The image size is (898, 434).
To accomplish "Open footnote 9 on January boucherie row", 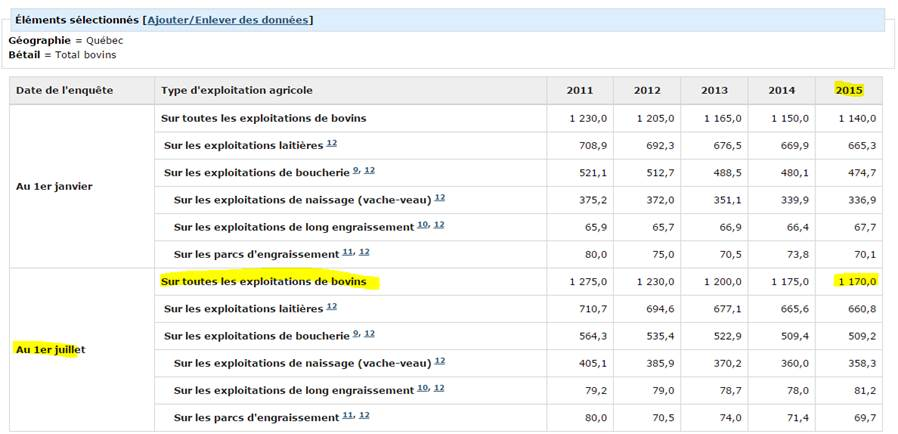I will point(355,171).
